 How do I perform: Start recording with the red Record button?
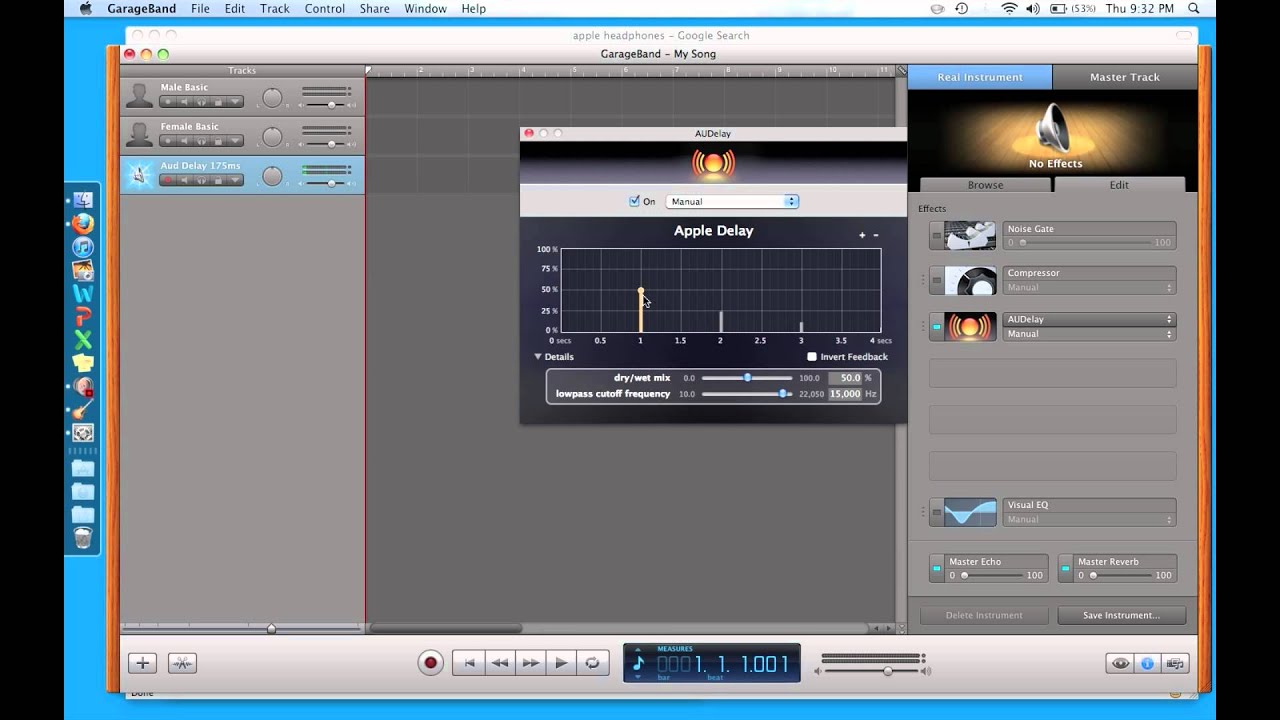tap(431, 663)
